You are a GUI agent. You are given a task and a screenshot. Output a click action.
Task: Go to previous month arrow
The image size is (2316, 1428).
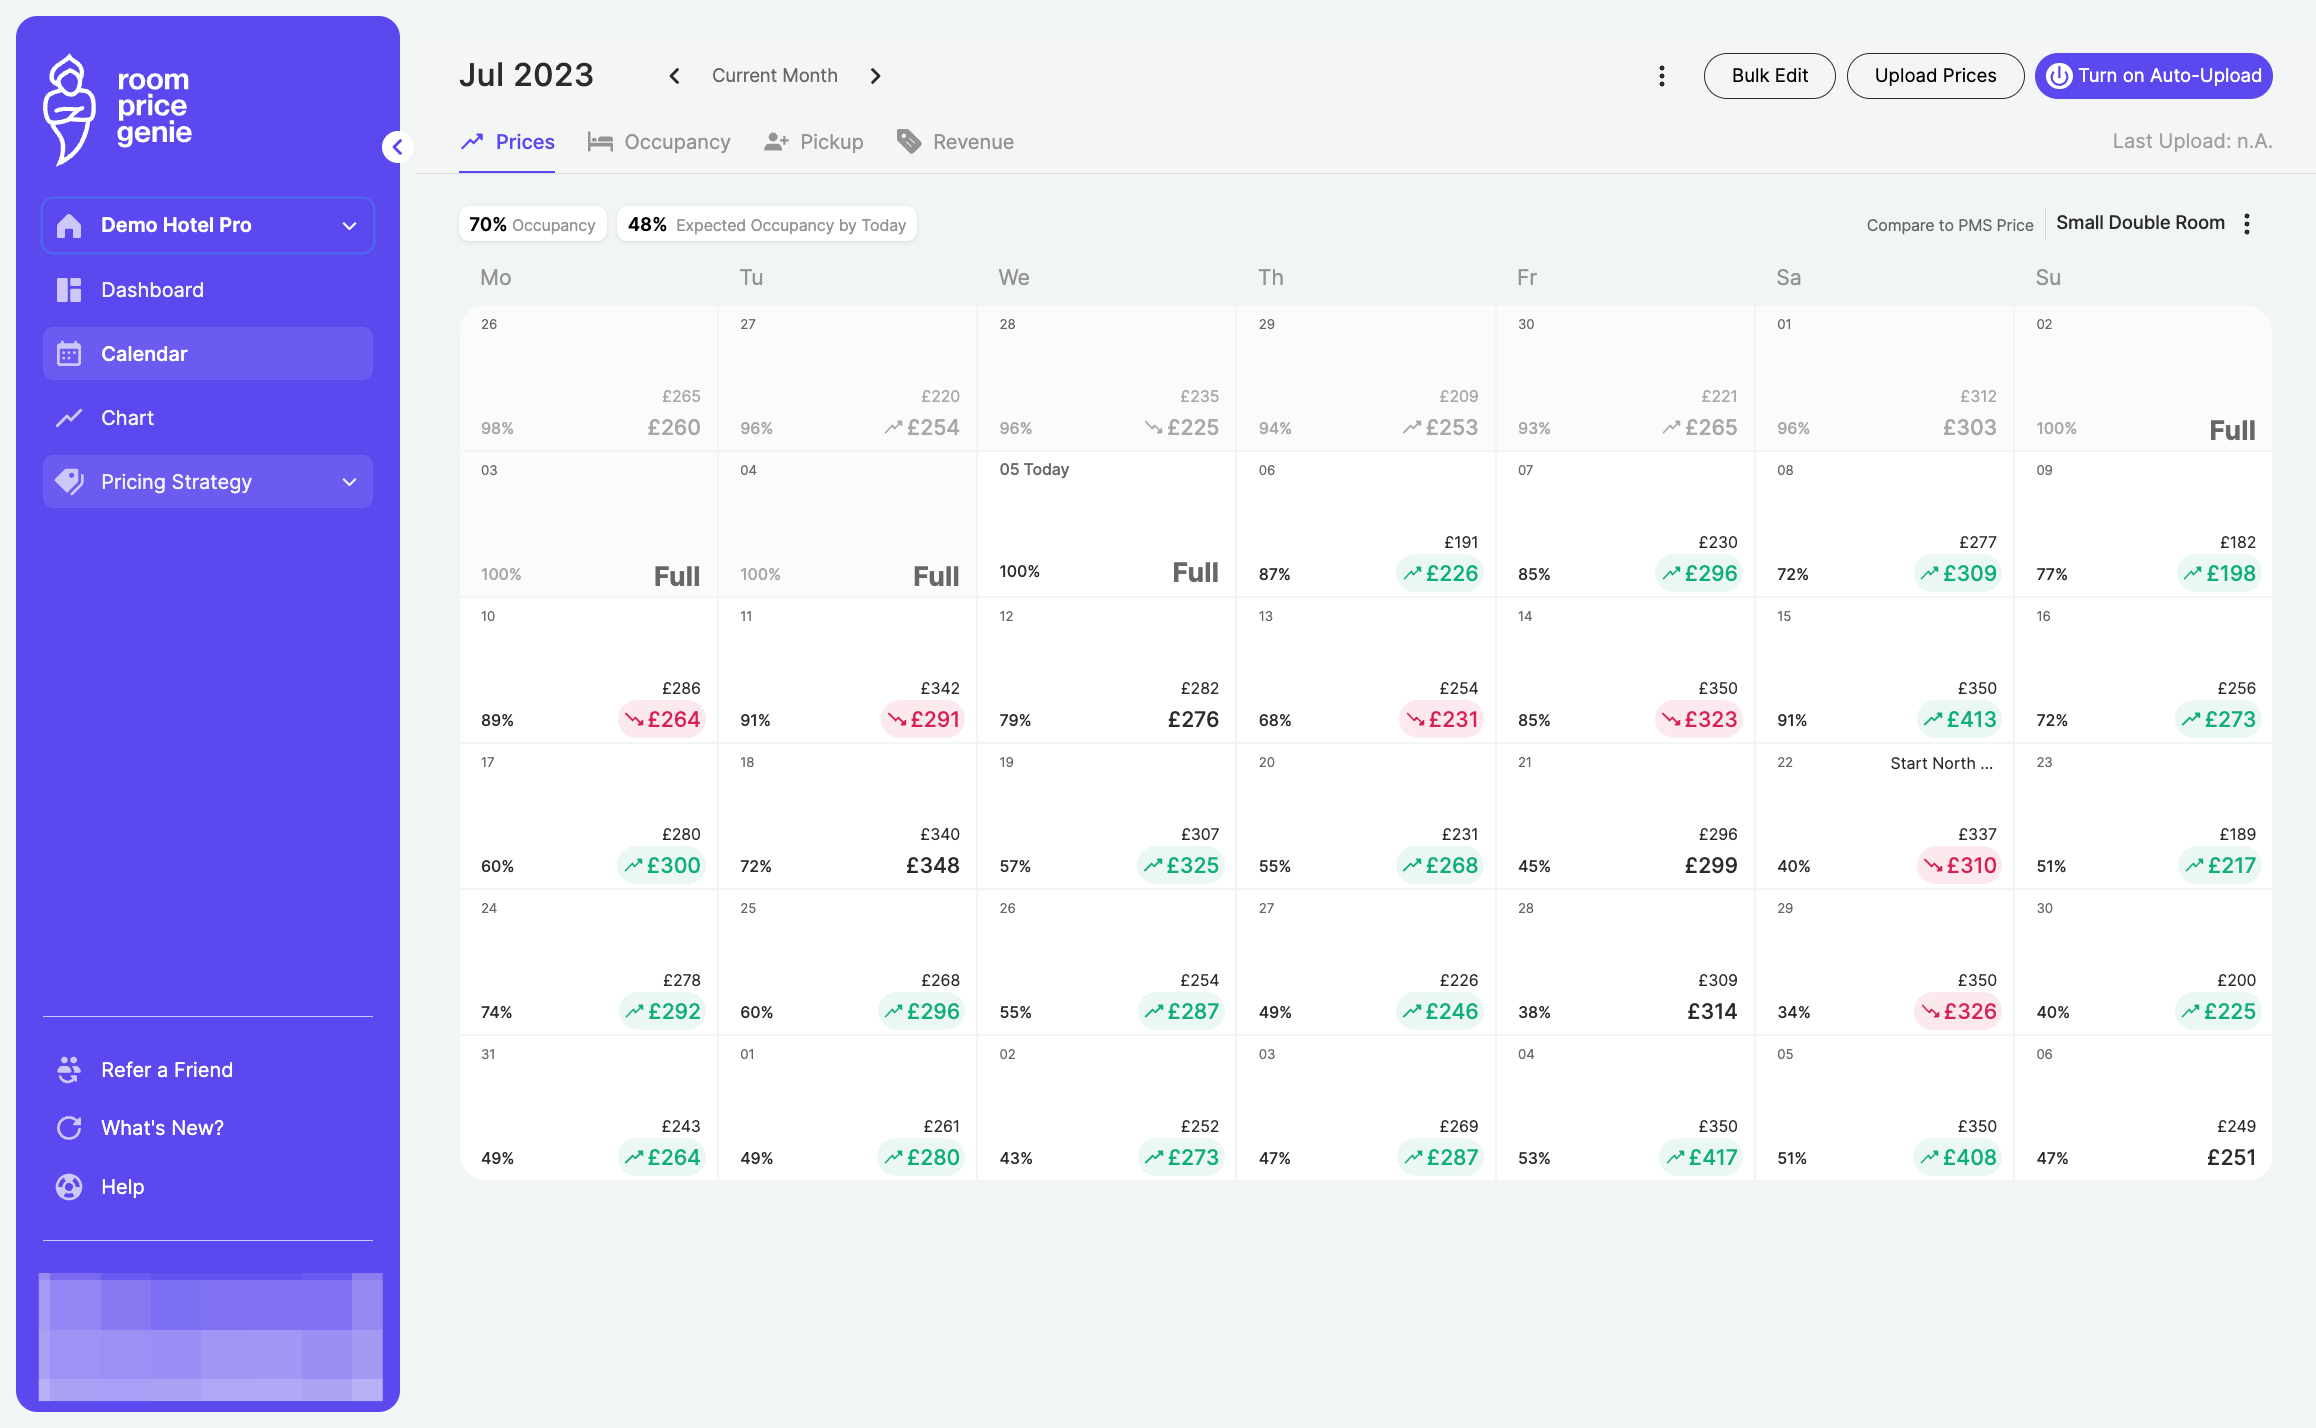tap(675, 76)
